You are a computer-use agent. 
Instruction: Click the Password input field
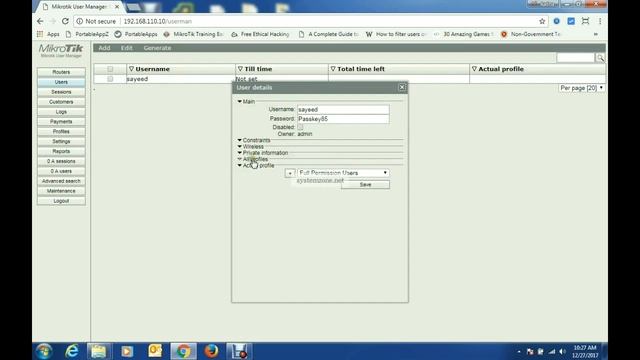(x=343, y=119)
